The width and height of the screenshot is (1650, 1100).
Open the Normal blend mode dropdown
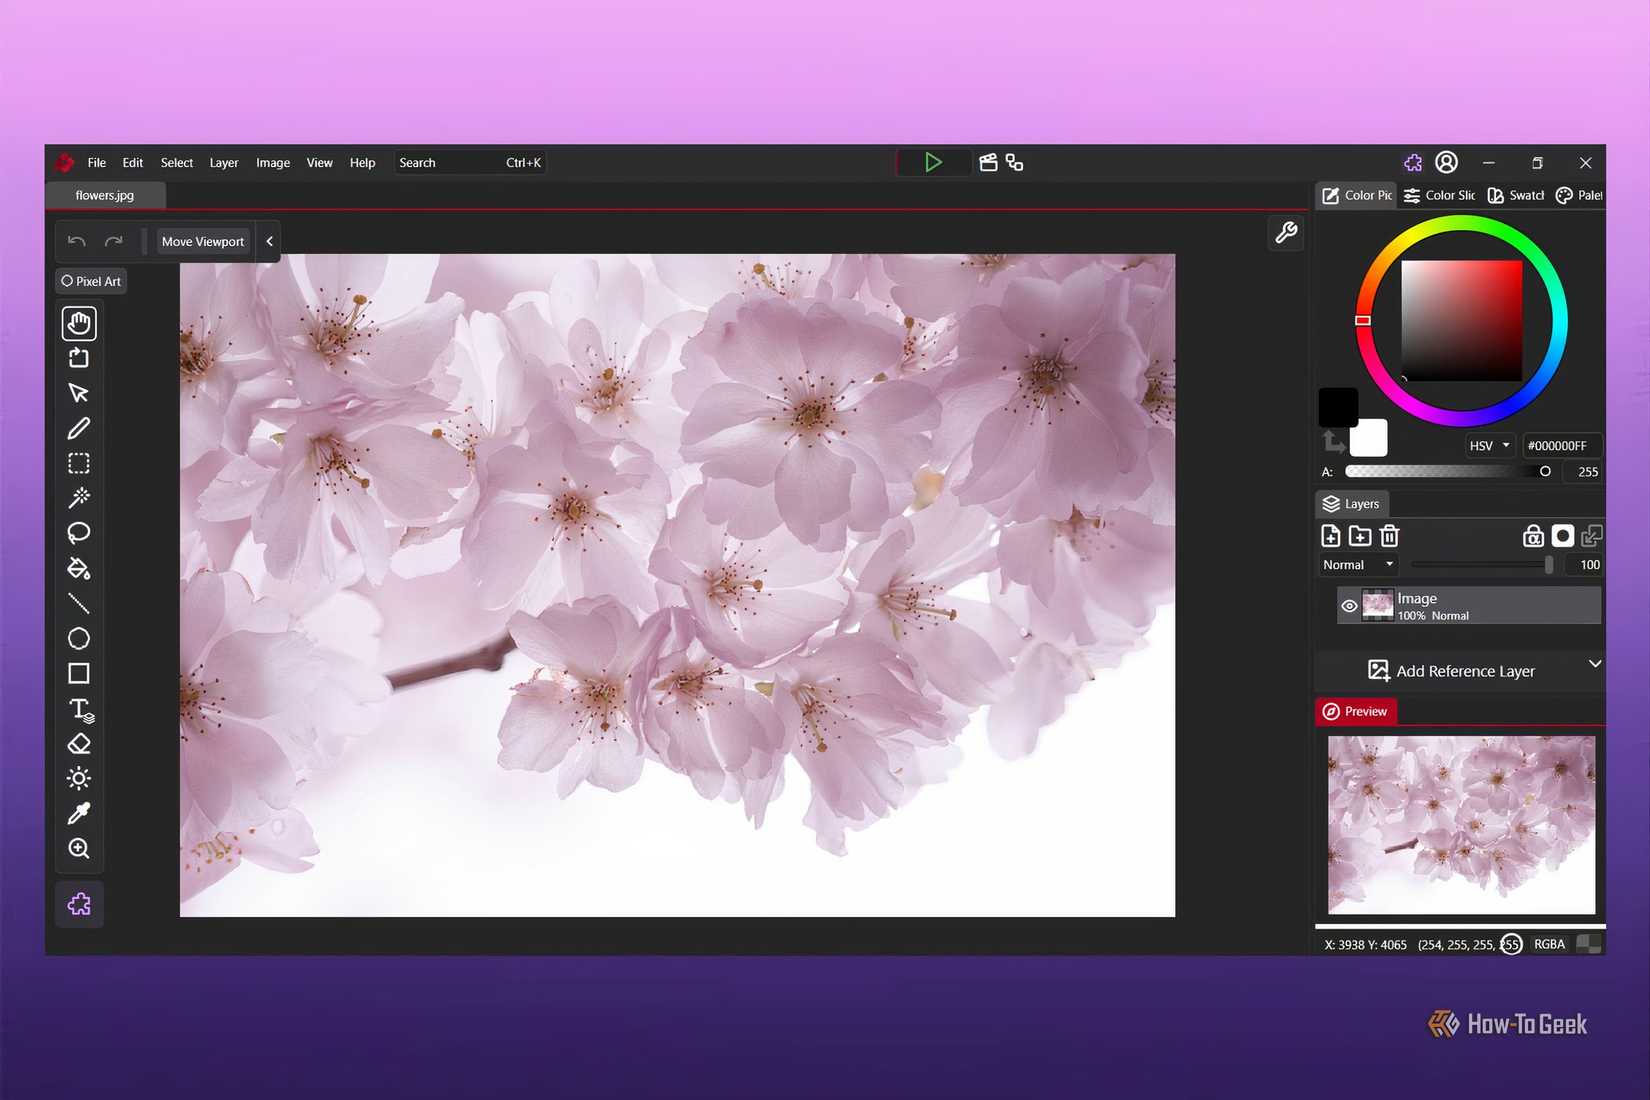tap(1358, 565)
